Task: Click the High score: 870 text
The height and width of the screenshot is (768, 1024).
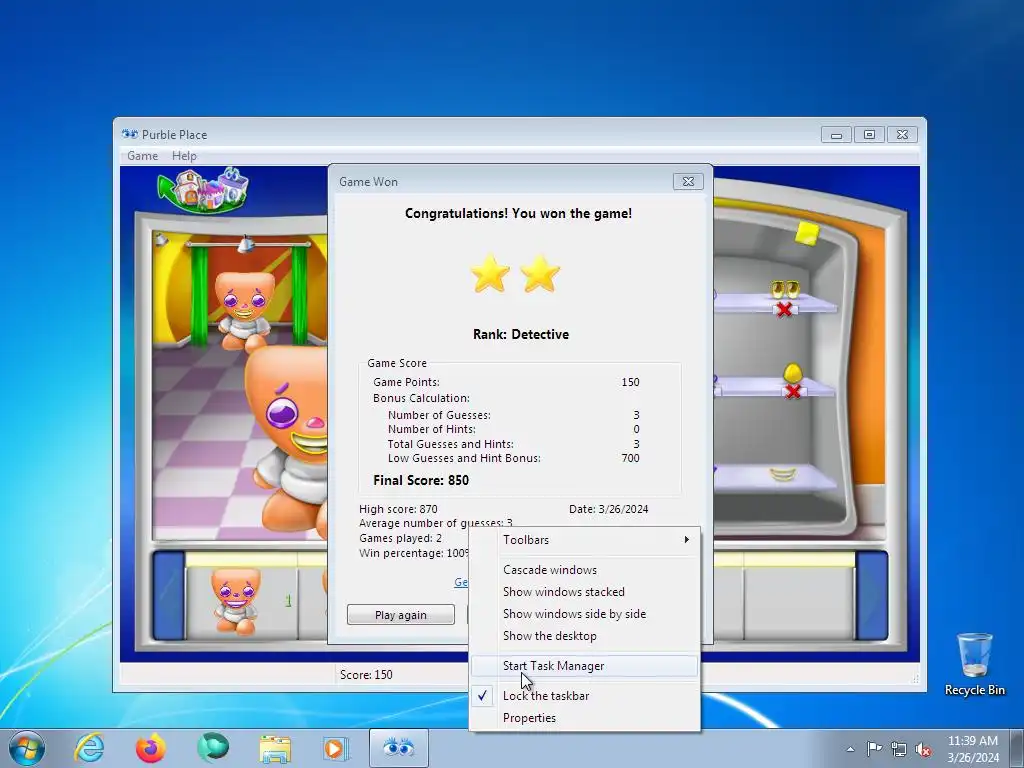Action: (x=398, y=509)
